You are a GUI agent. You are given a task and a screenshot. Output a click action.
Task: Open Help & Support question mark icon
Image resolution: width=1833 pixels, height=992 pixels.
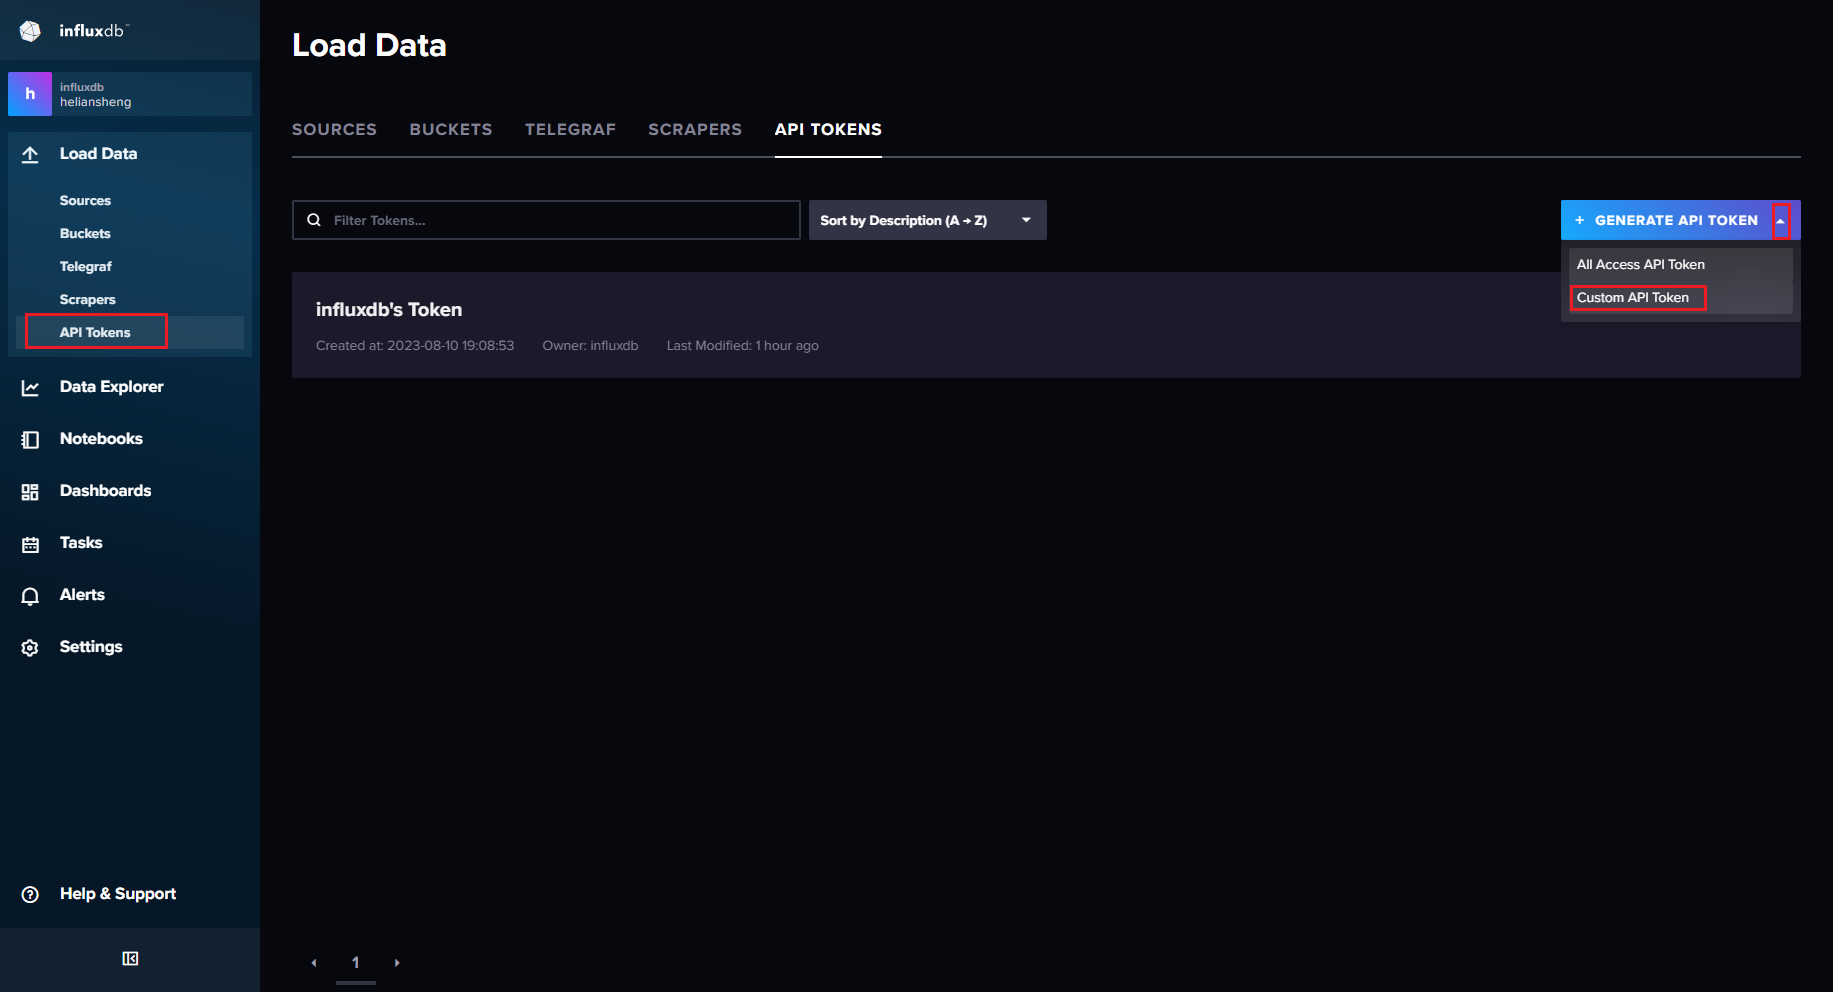(x=30, y=893)
